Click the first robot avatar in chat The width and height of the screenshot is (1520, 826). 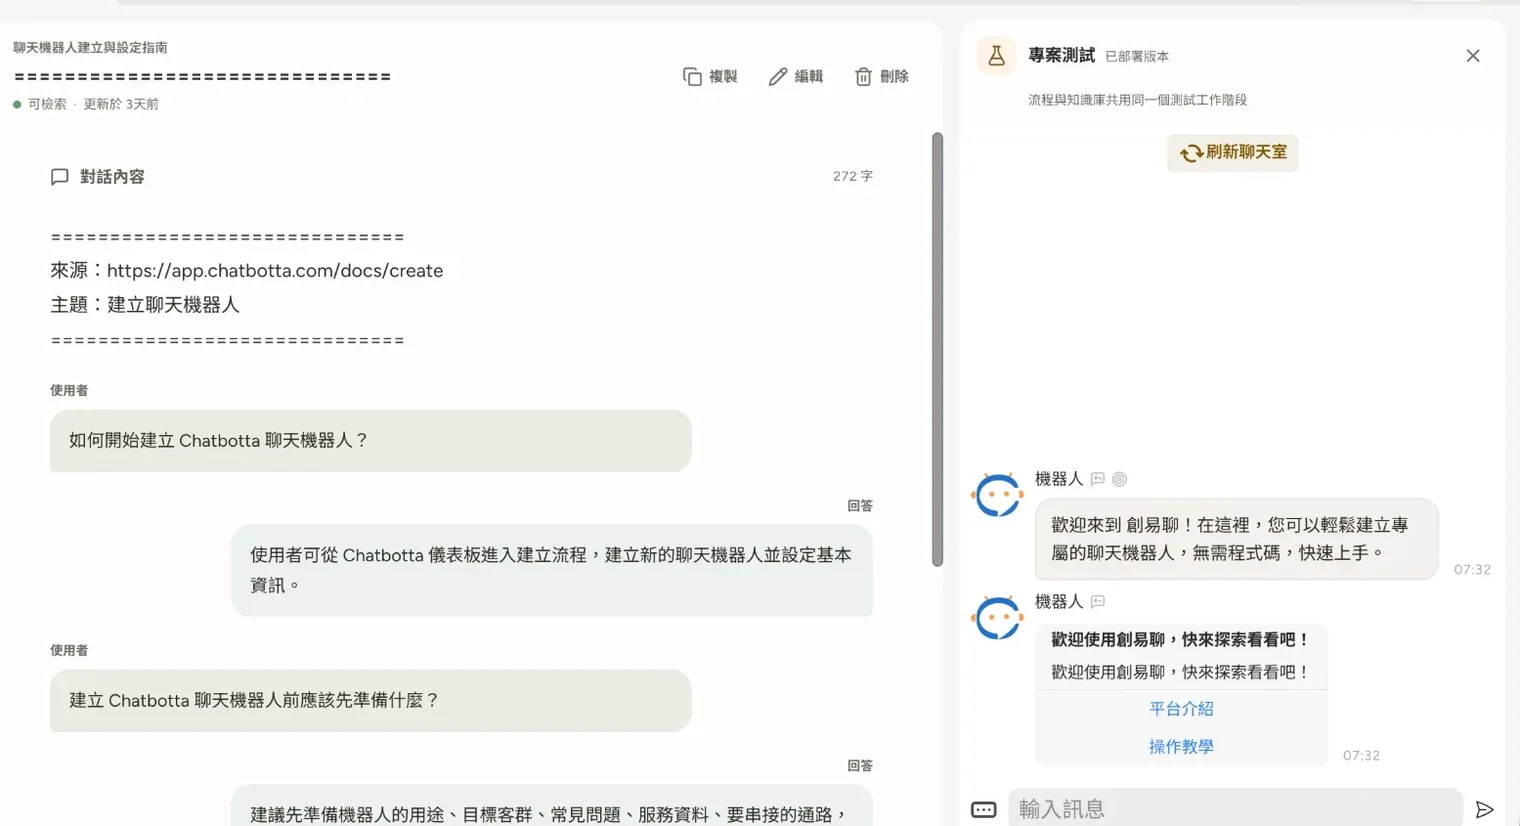pyautogui.click(x=997, y=495)
